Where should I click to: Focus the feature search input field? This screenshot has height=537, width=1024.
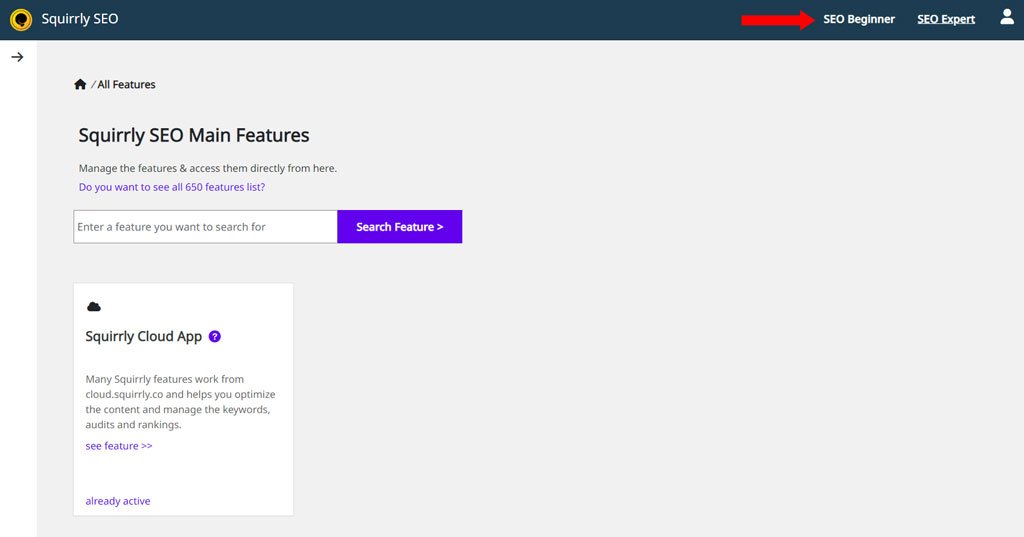205,227
